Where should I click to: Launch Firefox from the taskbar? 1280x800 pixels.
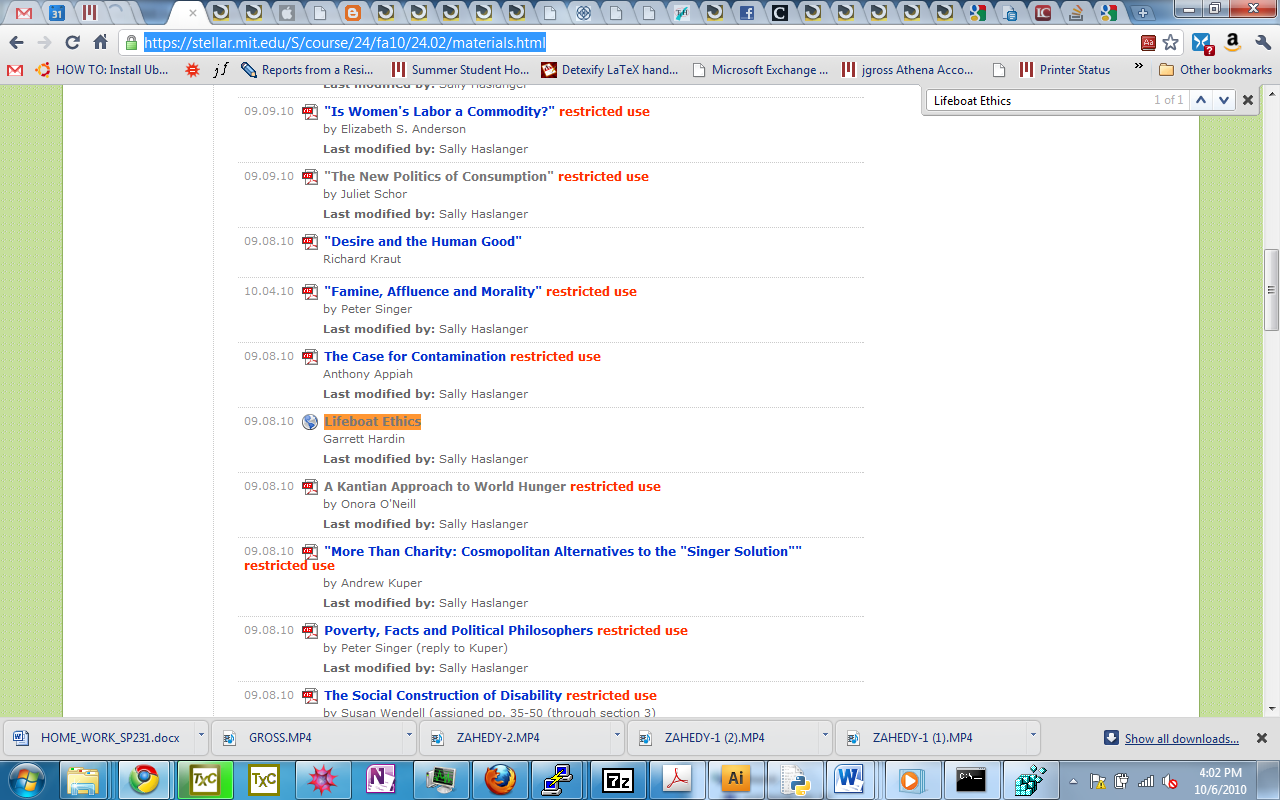(x=498, y=779)
